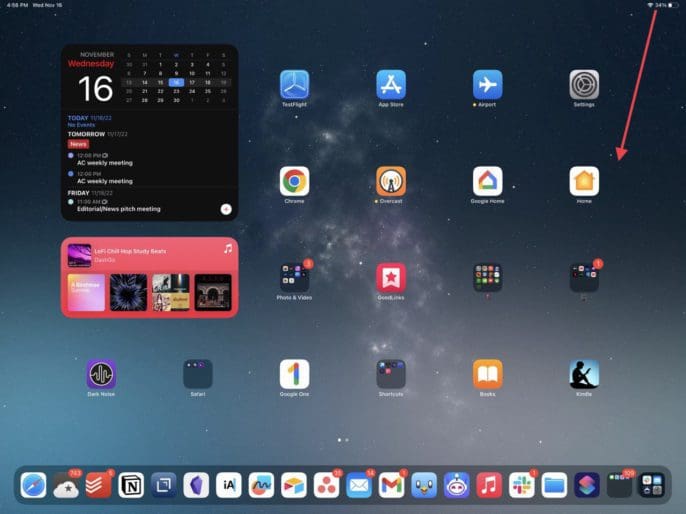
Task: Tap the Apple Home app icon
Action: tap(584, 181)
